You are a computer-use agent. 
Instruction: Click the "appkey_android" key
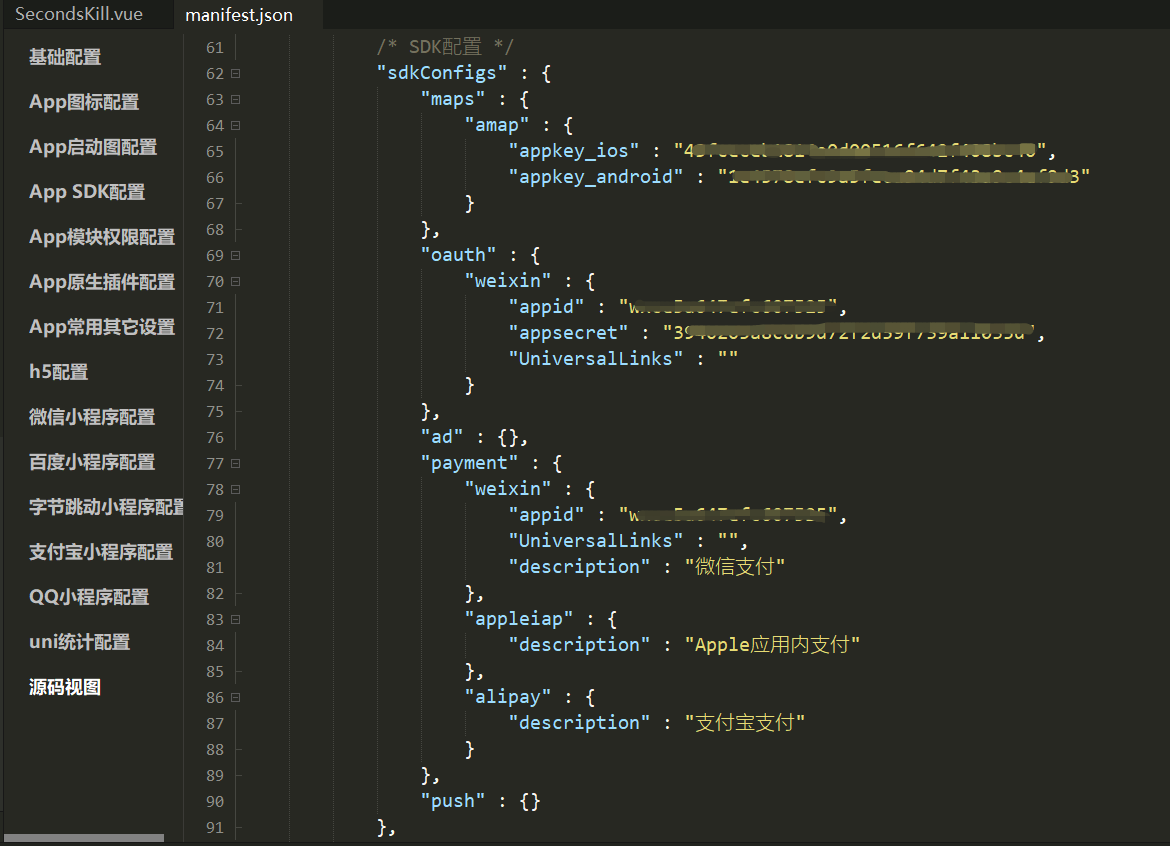coord(595,177)
